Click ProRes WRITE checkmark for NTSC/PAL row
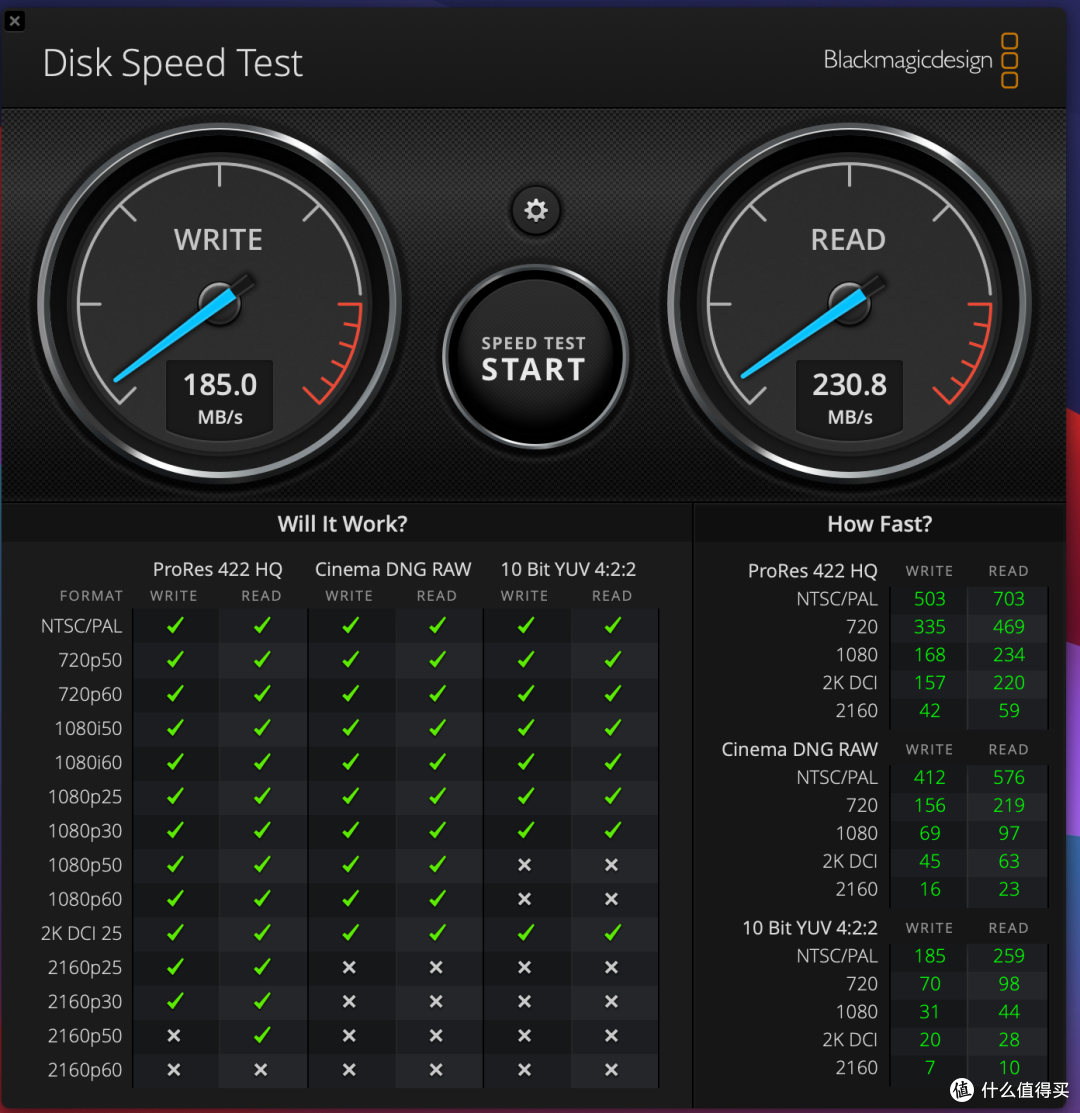 click(175, 625)
